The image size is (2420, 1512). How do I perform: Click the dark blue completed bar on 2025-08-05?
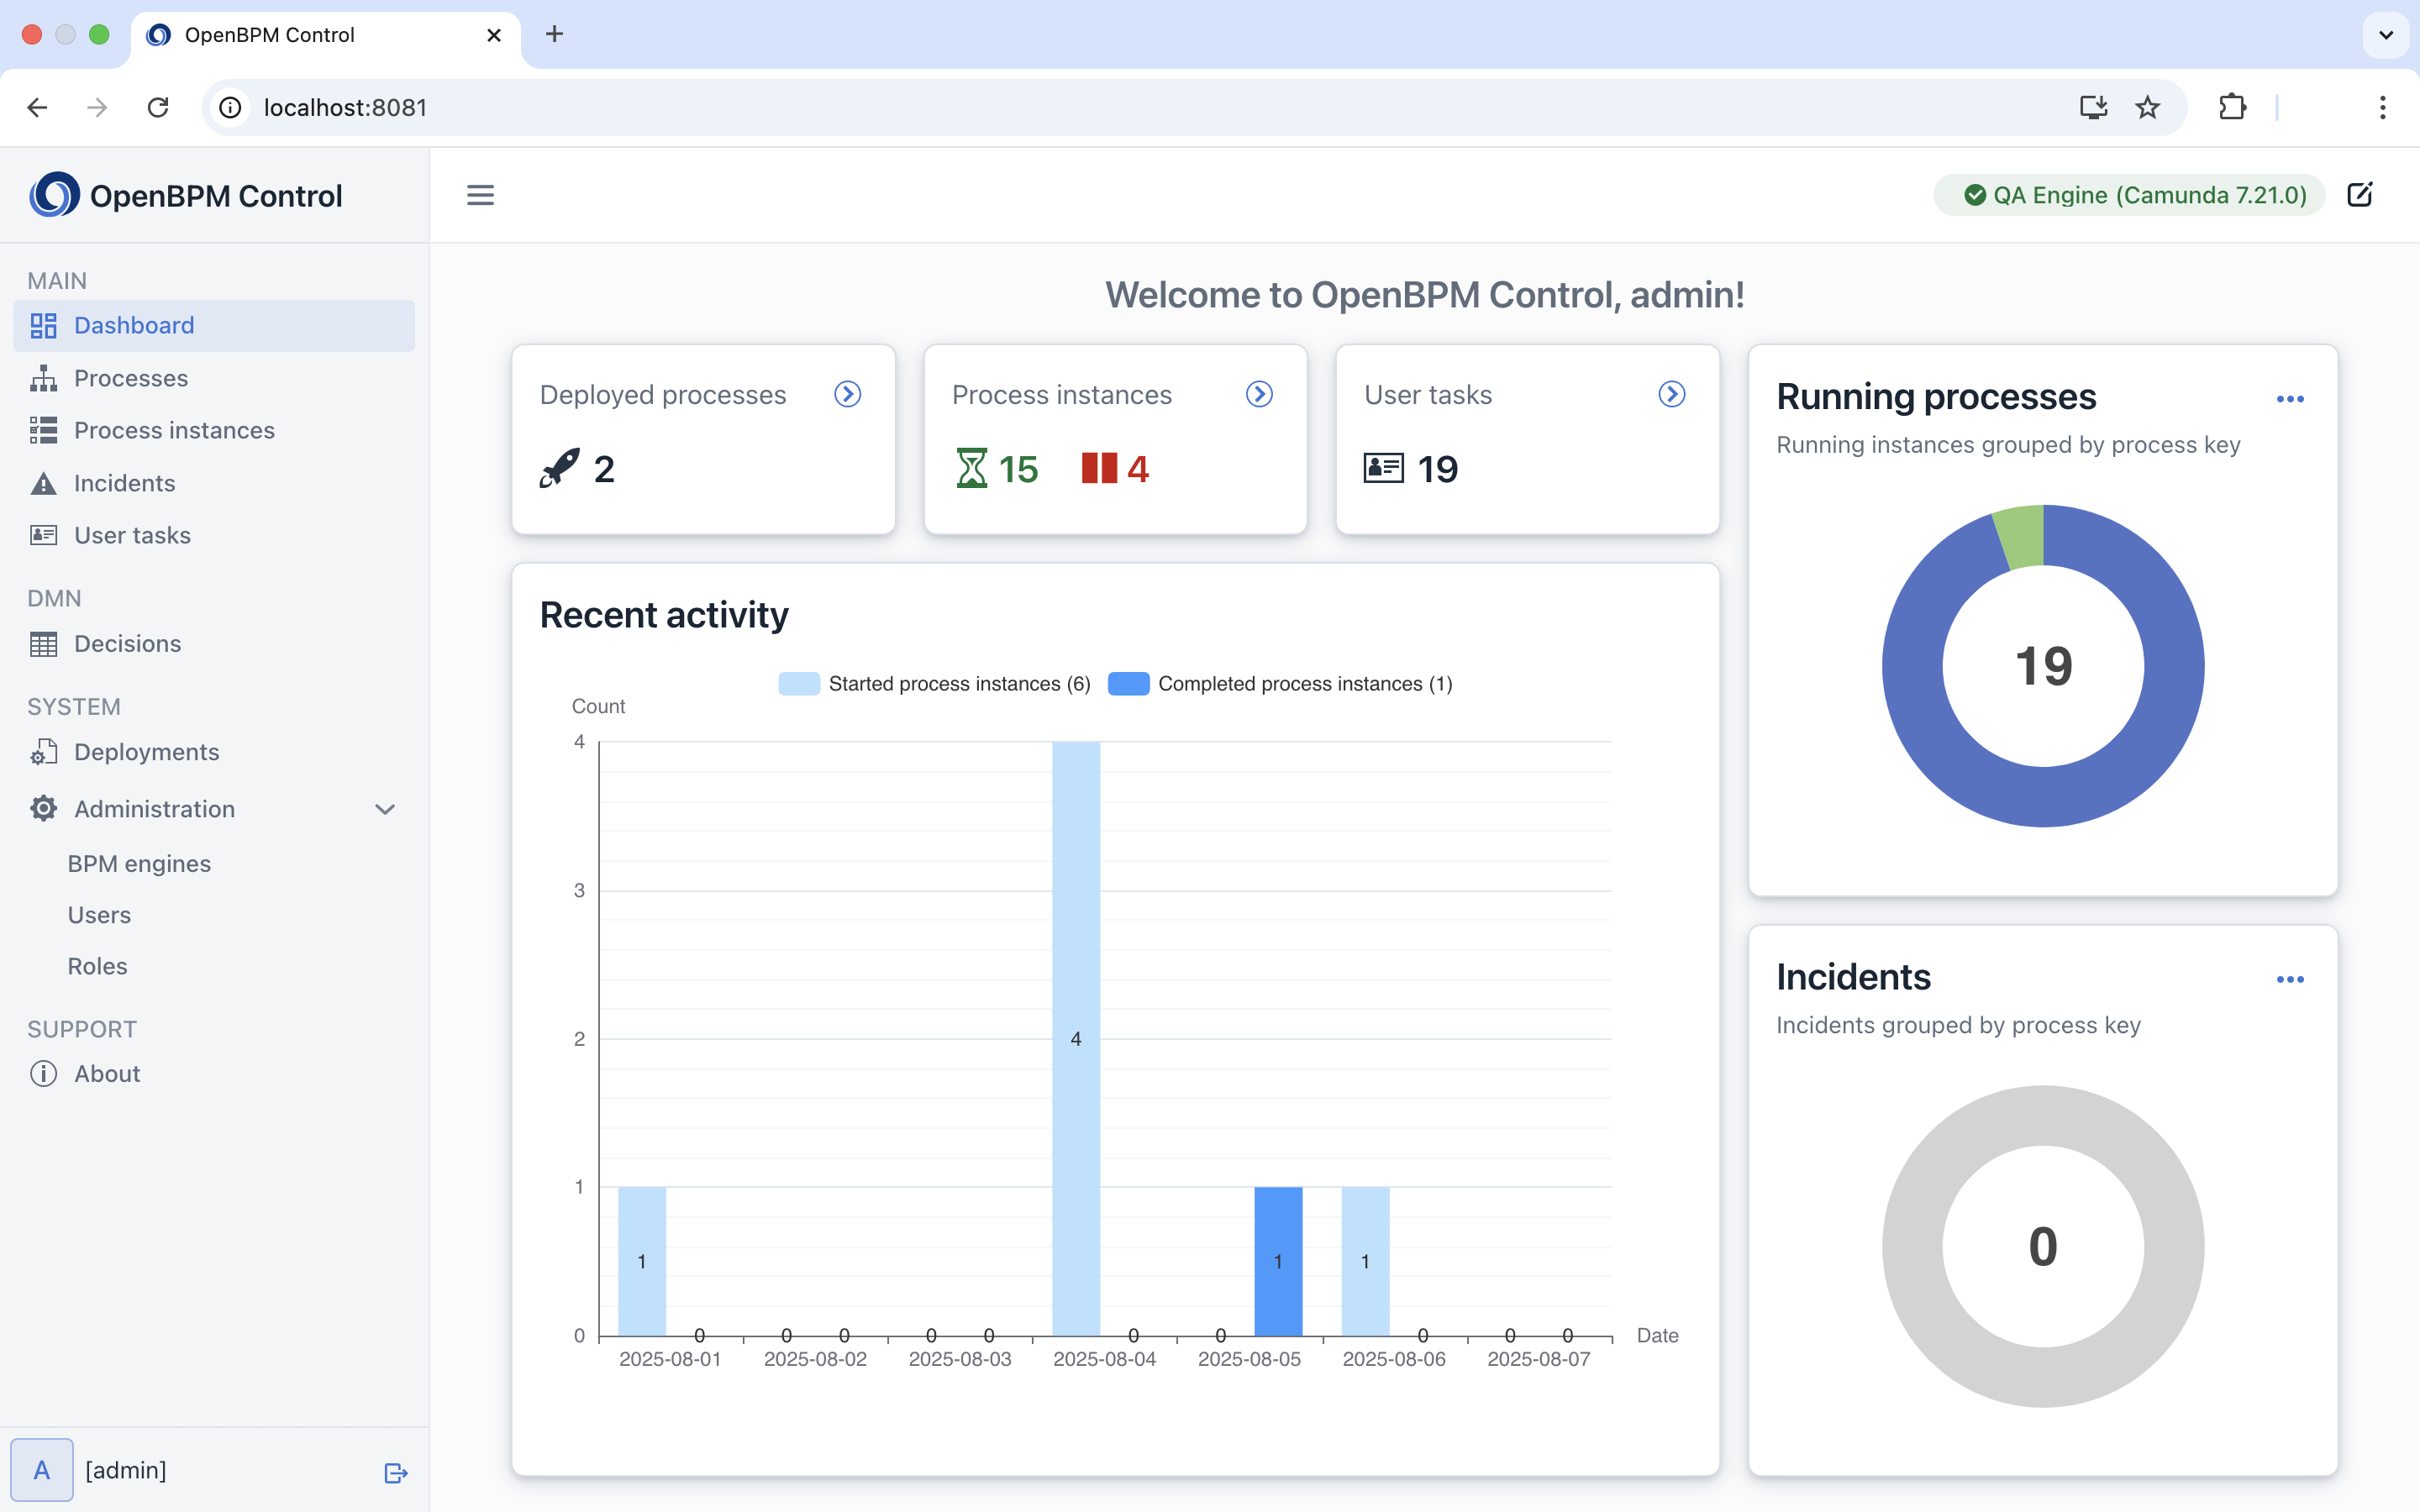coord(1278,1261)
